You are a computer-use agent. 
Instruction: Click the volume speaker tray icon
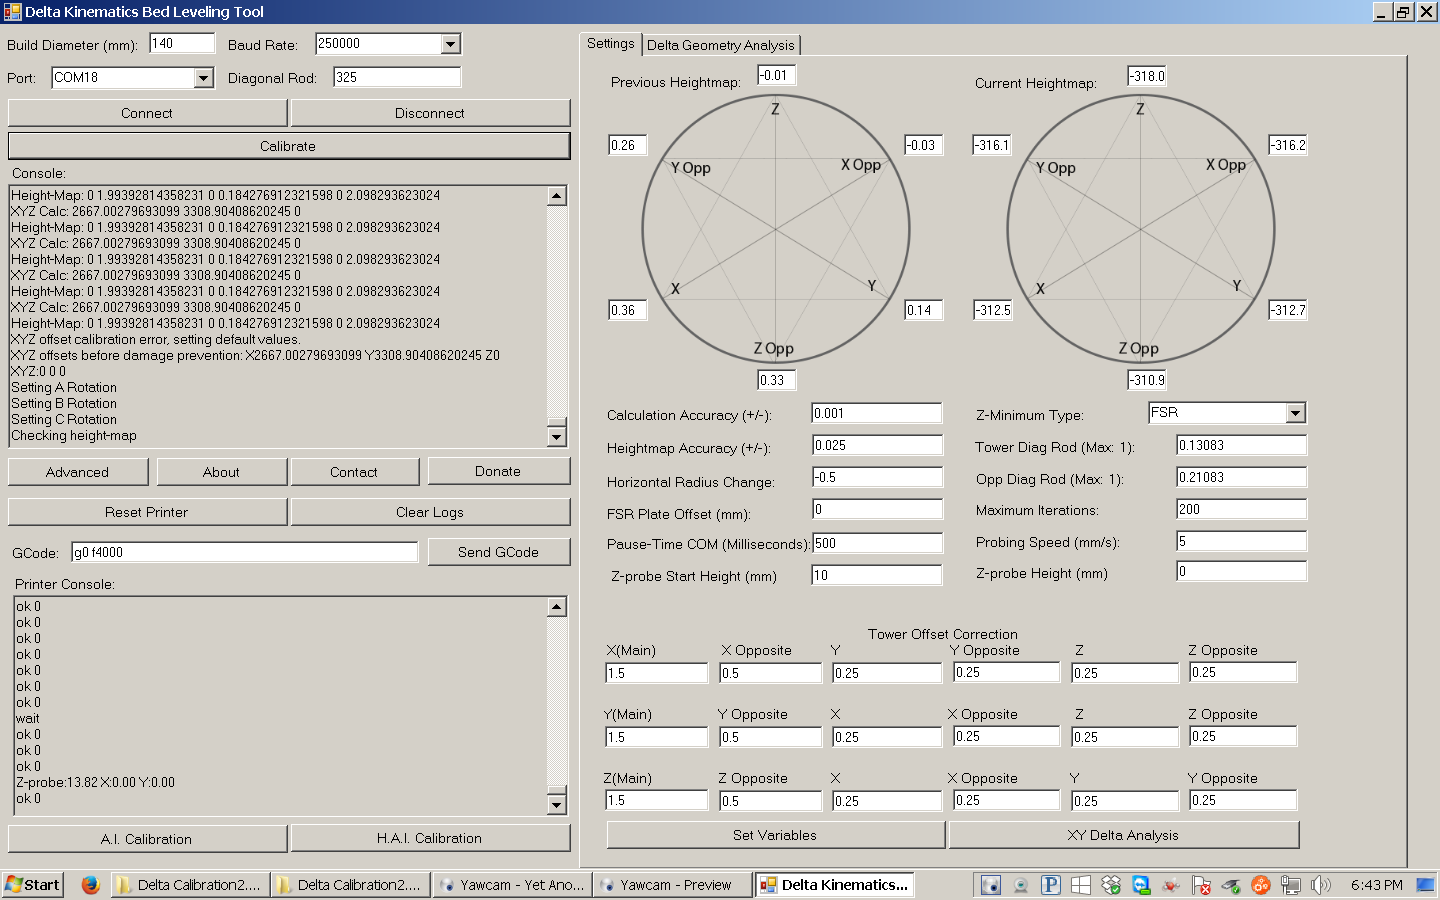1321,885
